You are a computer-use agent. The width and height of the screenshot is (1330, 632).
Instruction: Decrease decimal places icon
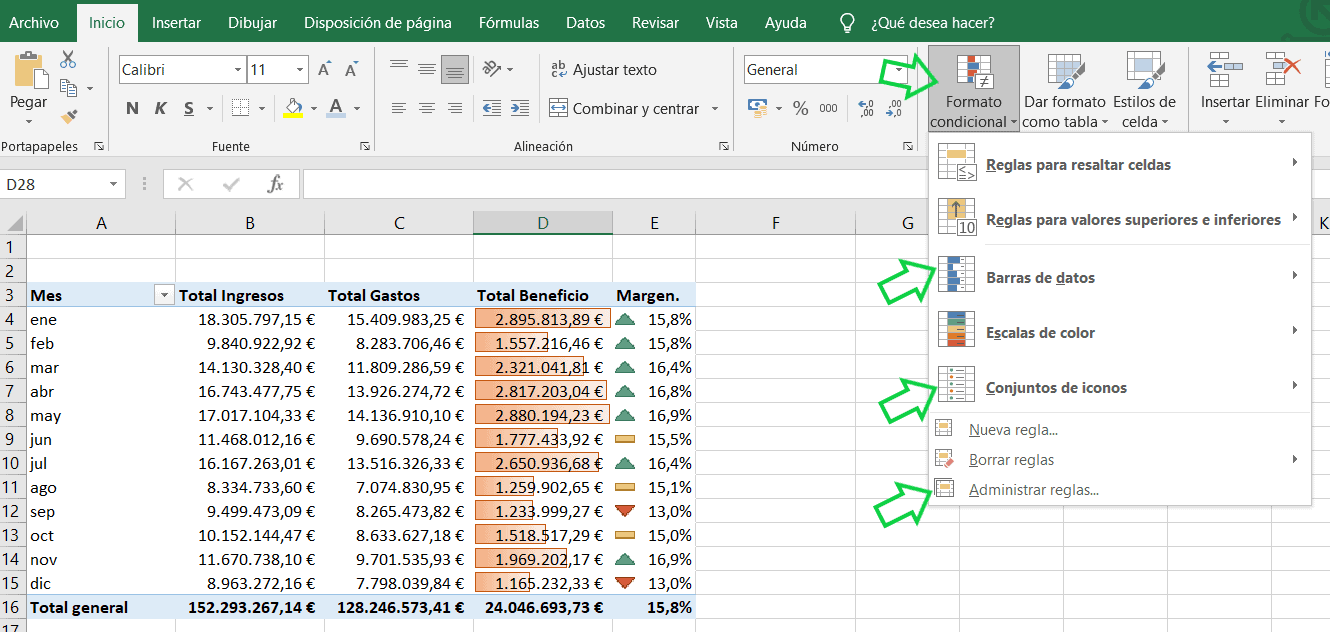click(892, 108)
